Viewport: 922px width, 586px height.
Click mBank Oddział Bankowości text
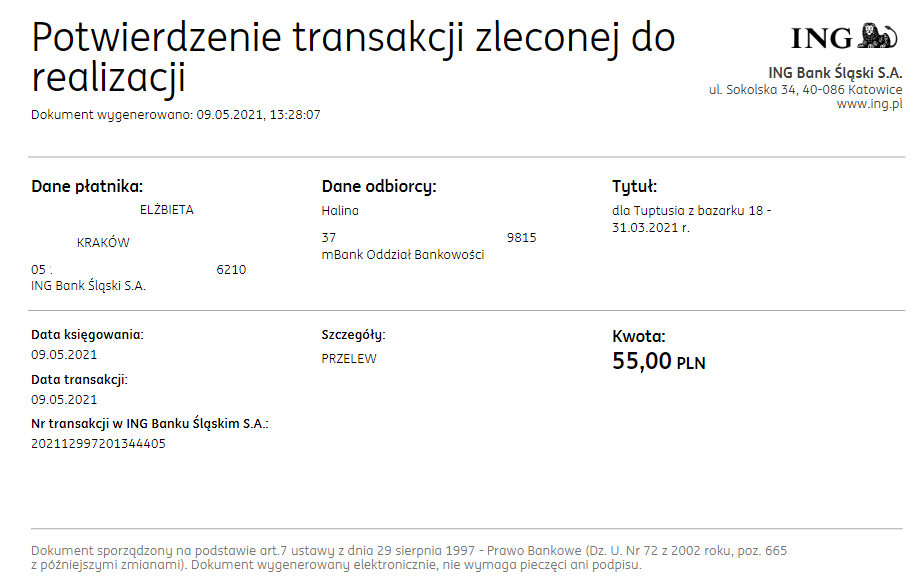[x=403, y=255]
